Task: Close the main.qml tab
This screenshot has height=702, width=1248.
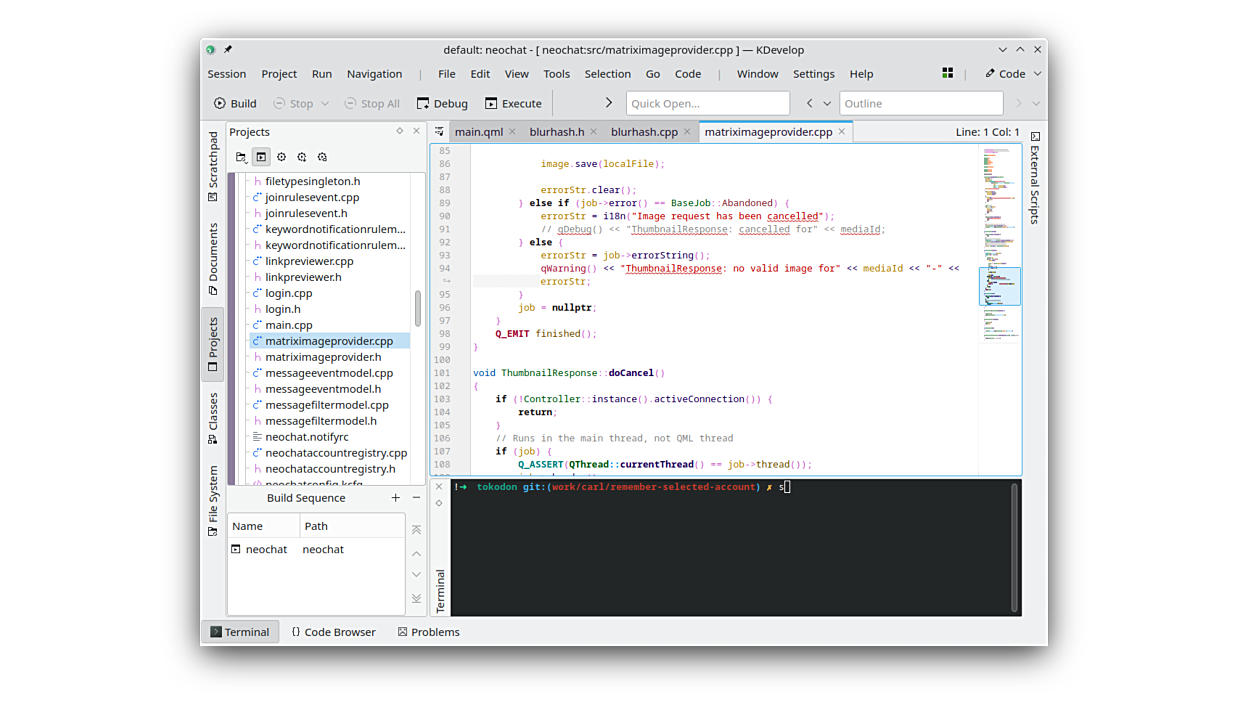Action: tap(512, 132)
